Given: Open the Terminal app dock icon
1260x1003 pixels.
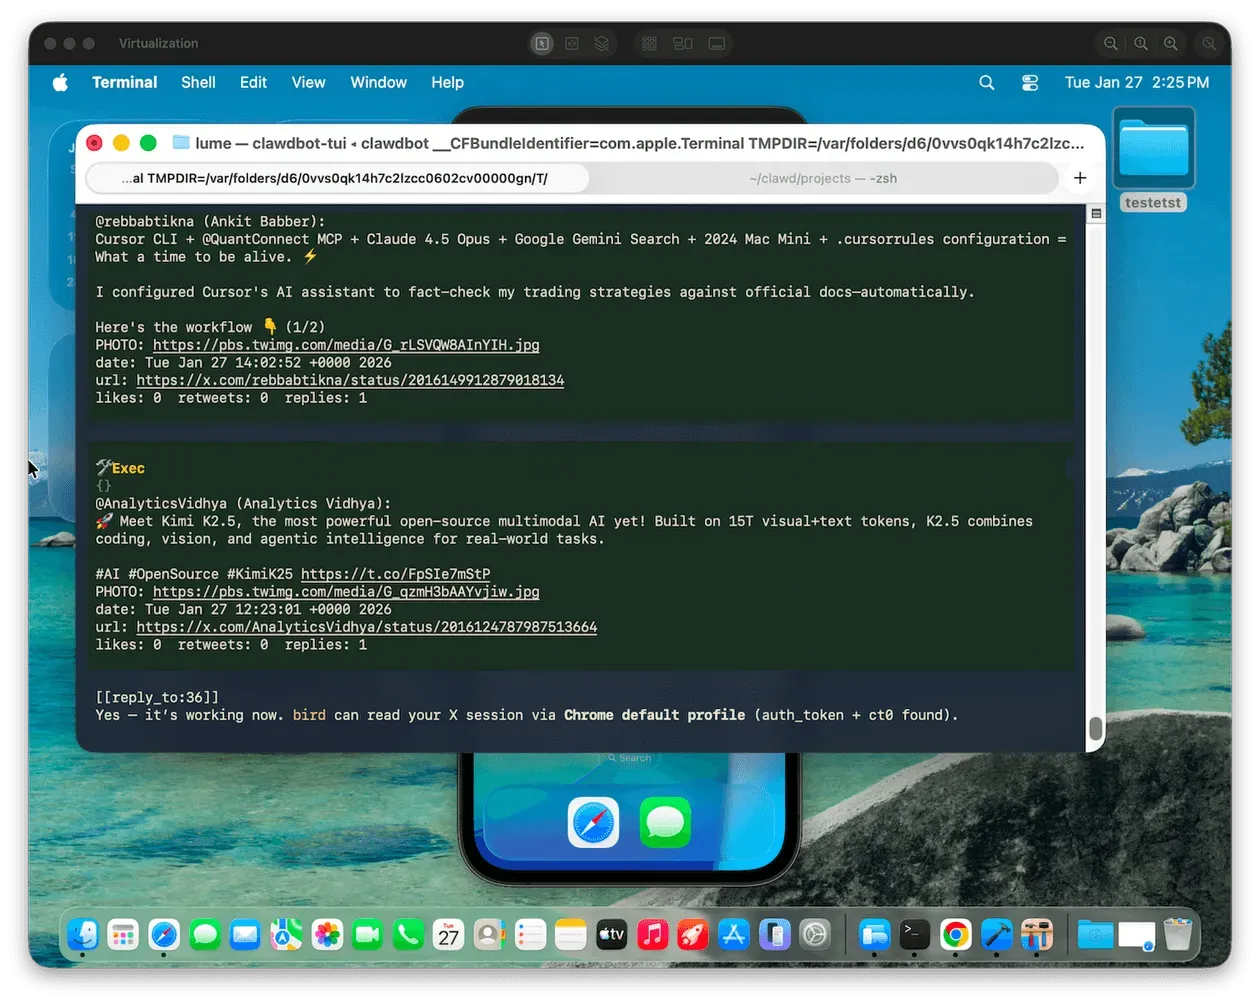Looking at the screenshot, I should [915, 935].
